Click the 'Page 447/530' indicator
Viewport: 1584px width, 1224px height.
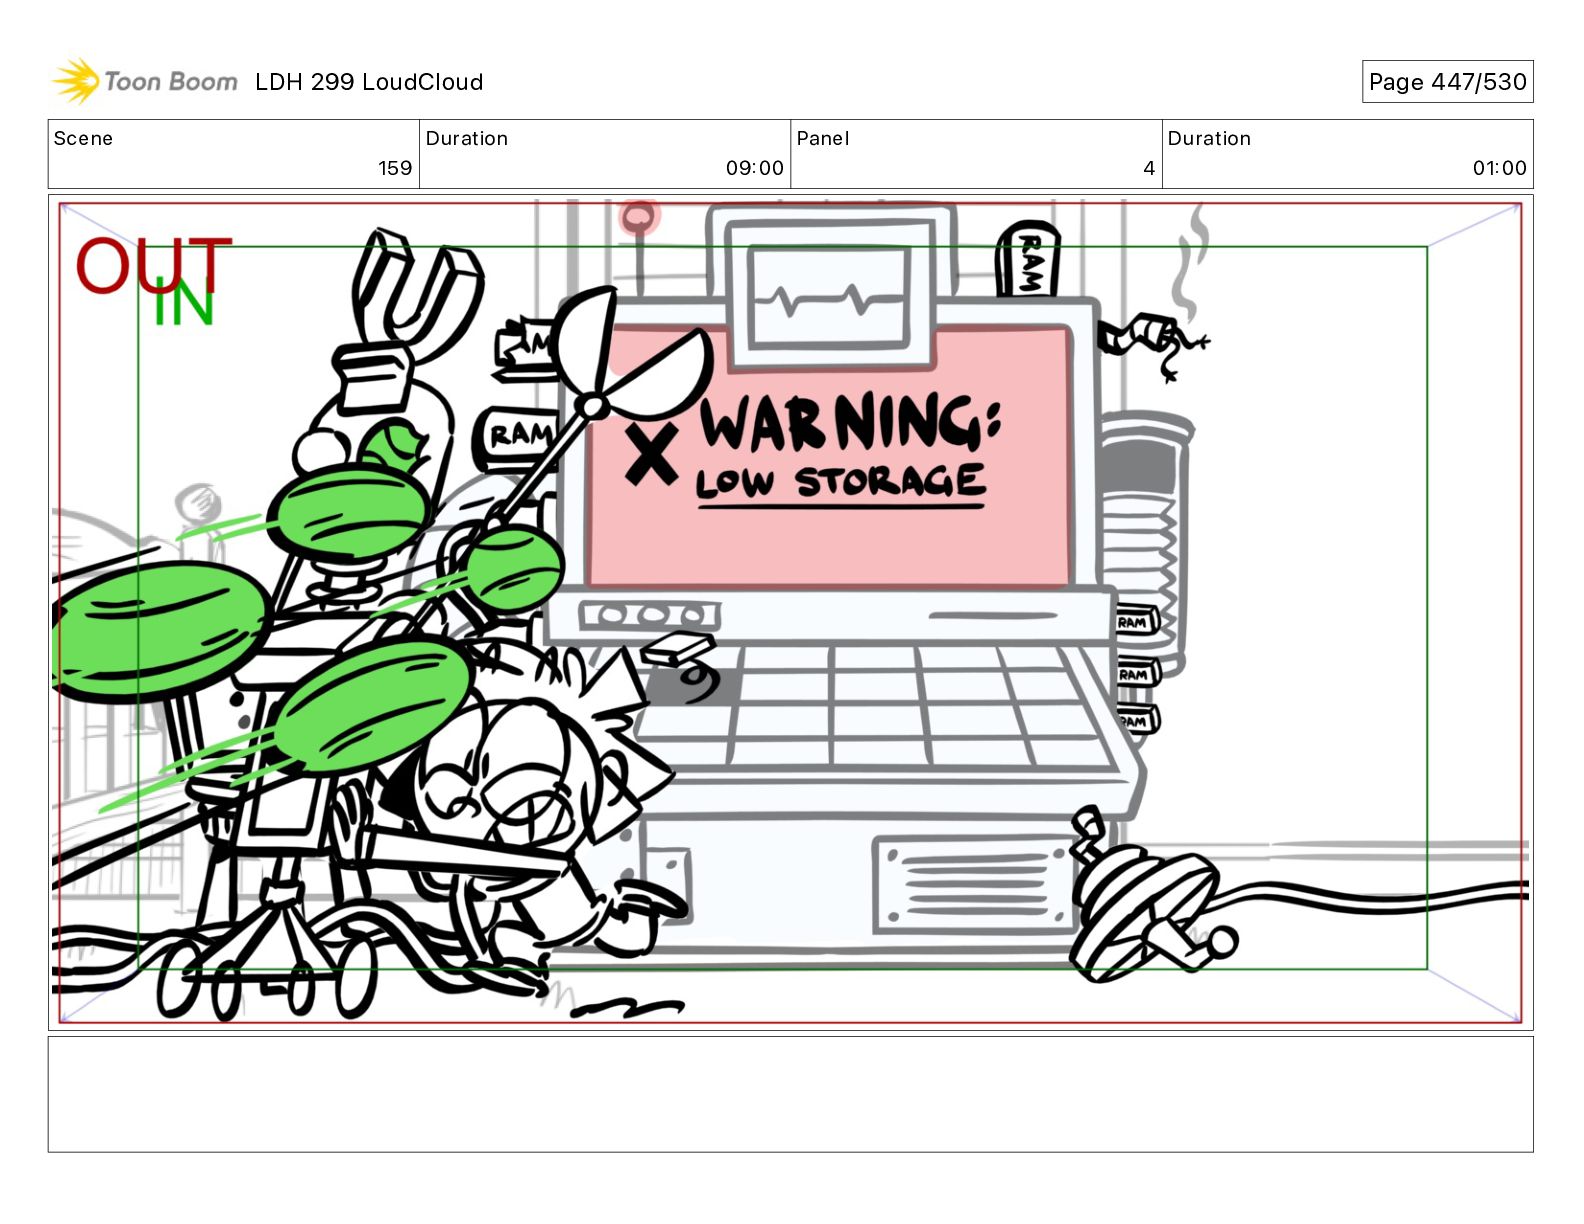coord(1447,82)
